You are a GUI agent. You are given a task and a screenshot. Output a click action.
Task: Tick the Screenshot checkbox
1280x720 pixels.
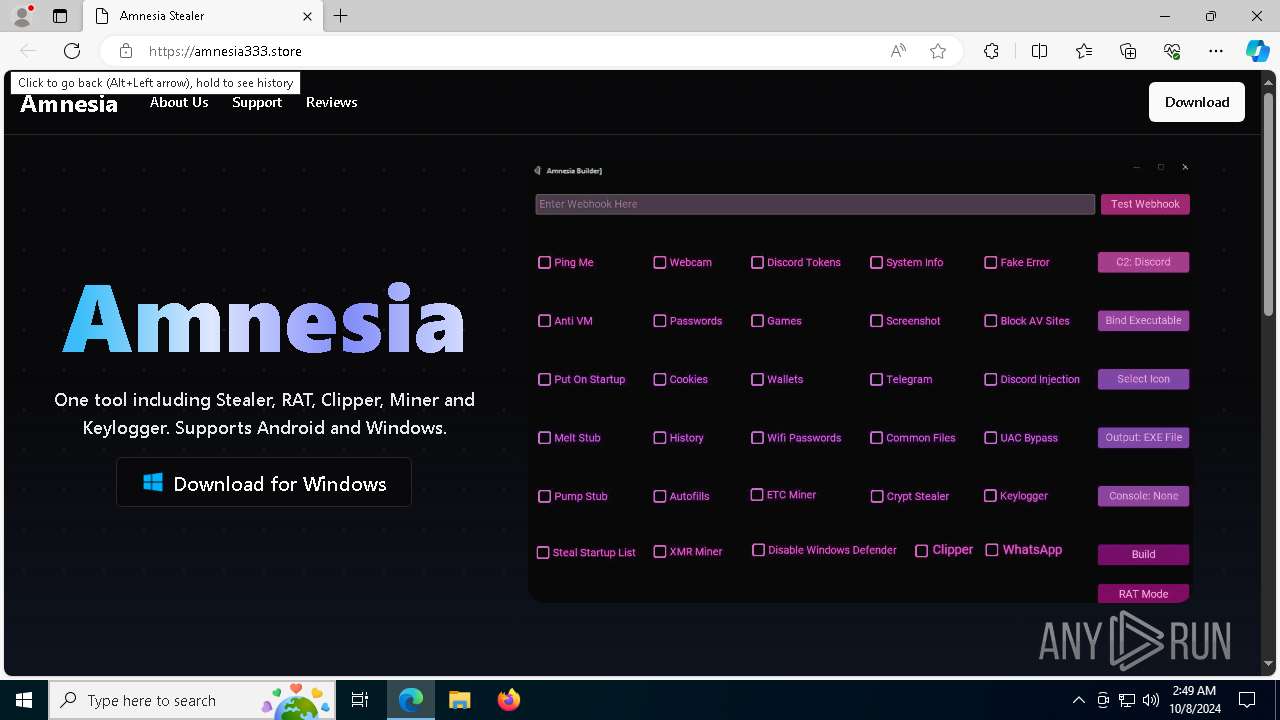click(x=876, y=321)
